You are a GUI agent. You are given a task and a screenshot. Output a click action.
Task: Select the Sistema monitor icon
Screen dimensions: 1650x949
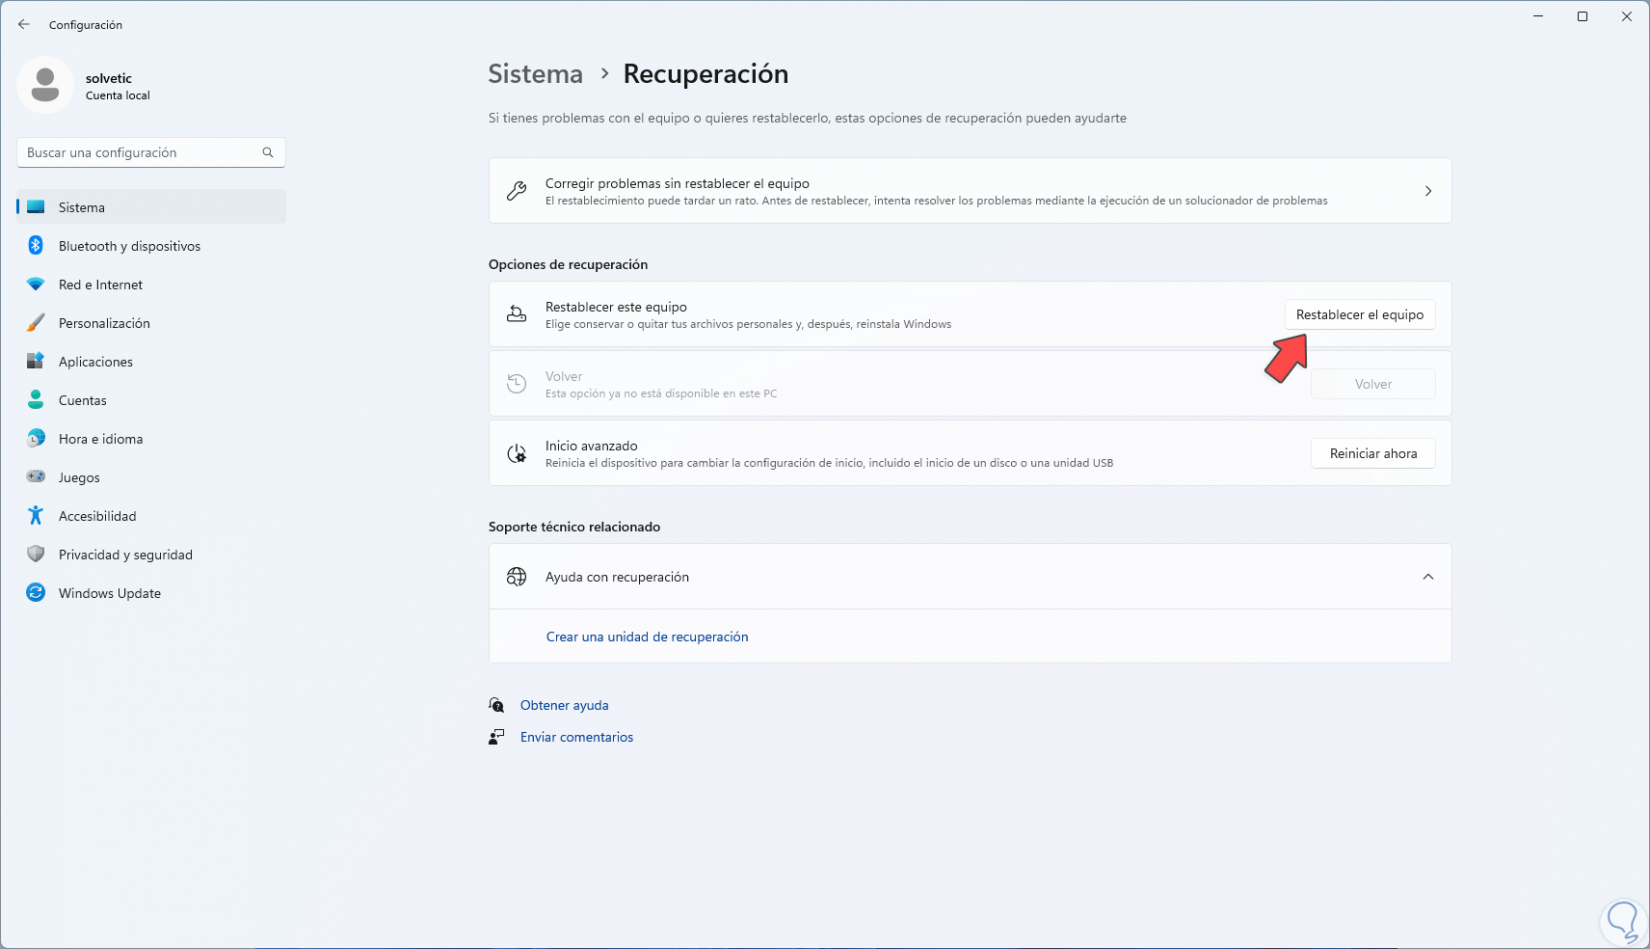tap(36, 207)
